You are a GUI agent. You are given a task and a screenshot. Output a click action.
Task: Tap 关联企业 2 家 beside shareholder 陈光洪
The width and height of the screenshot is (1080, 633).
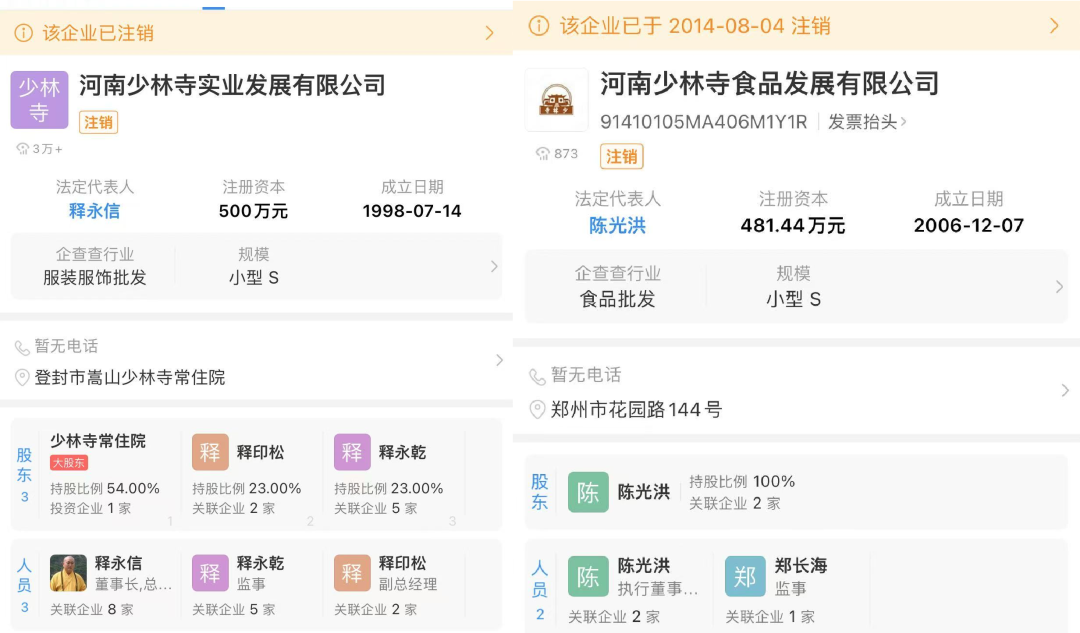[x=735, y=504]
